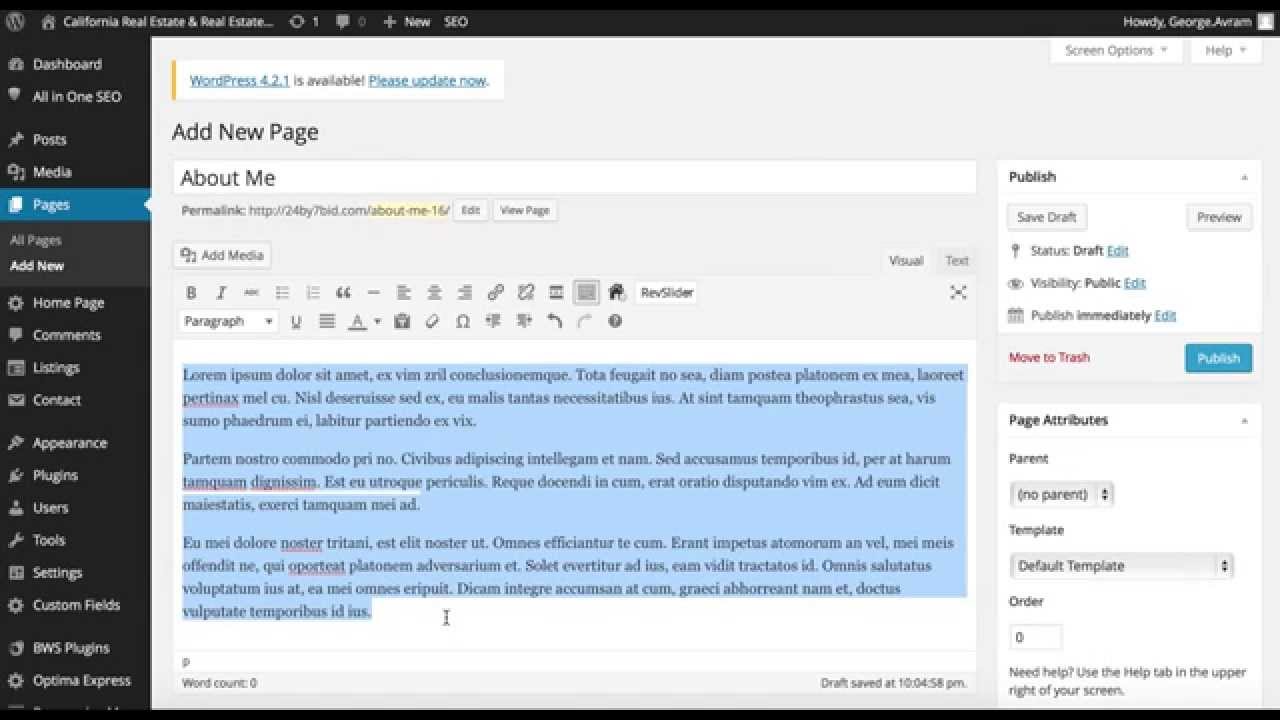Undo the last edit
The width and height of the screenshot is (1280, 720).
click(554, 321)
